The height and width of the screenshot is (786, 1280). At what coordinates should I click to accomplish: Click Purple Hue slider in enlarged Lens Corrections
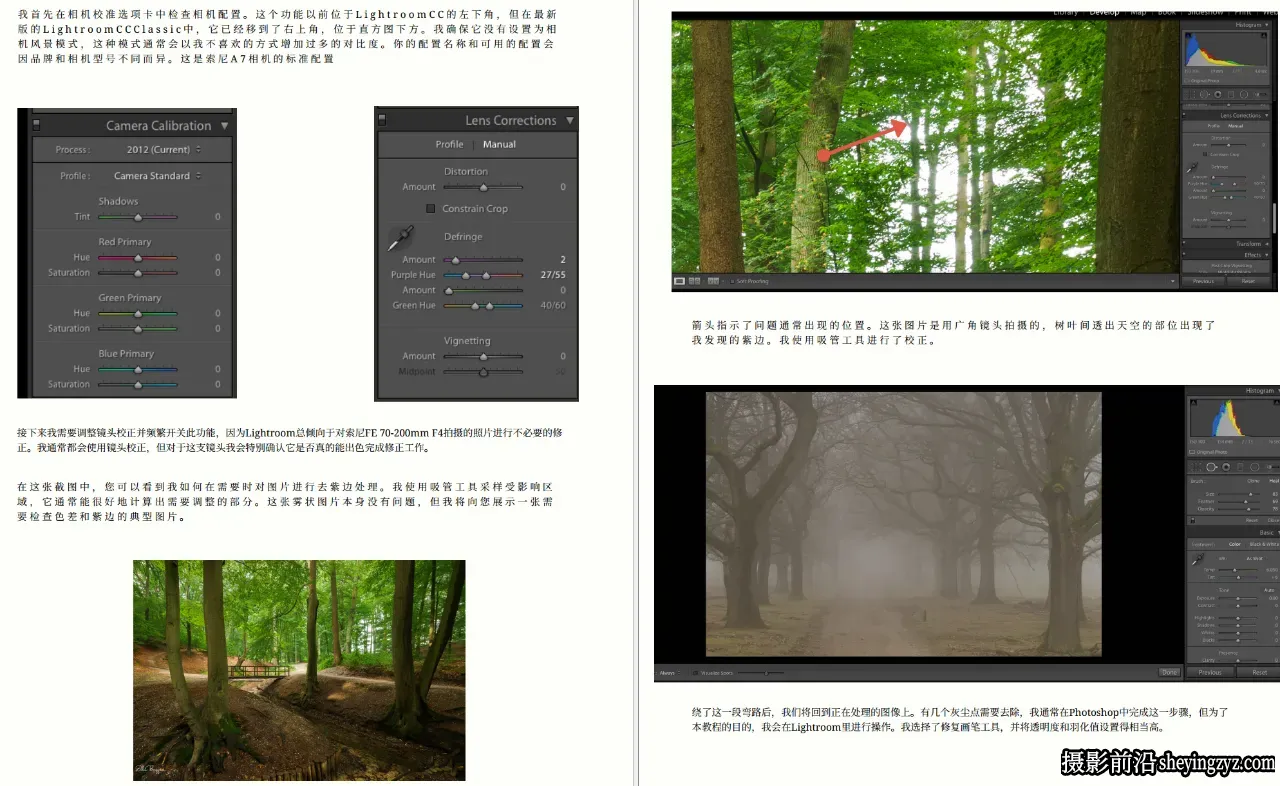pyautogui.click(x=483, y=275)
